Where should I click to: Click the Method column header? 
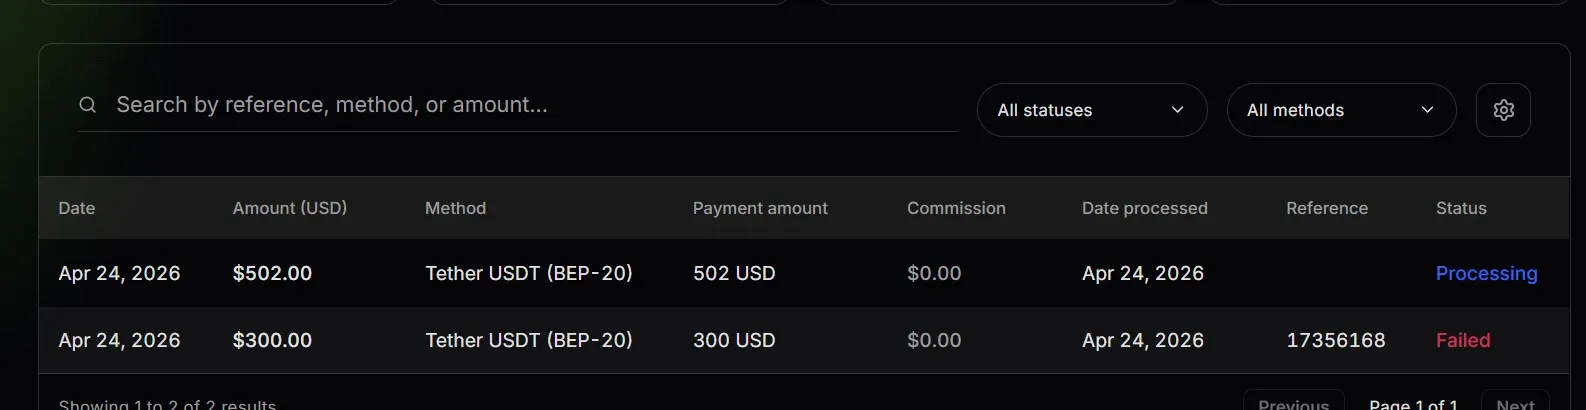tap(455, 208)
